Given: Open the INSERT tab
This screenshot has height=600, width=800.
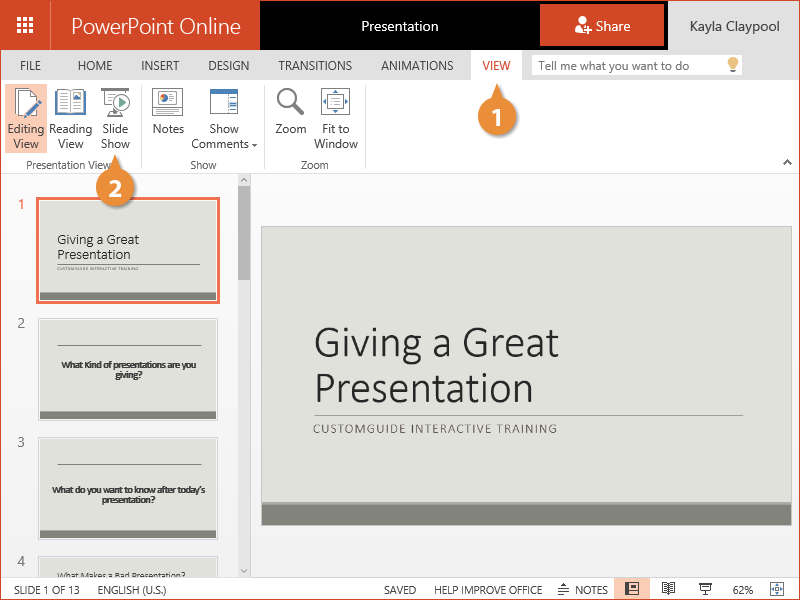Looking at the screenshot, I should tap(160, 66).
